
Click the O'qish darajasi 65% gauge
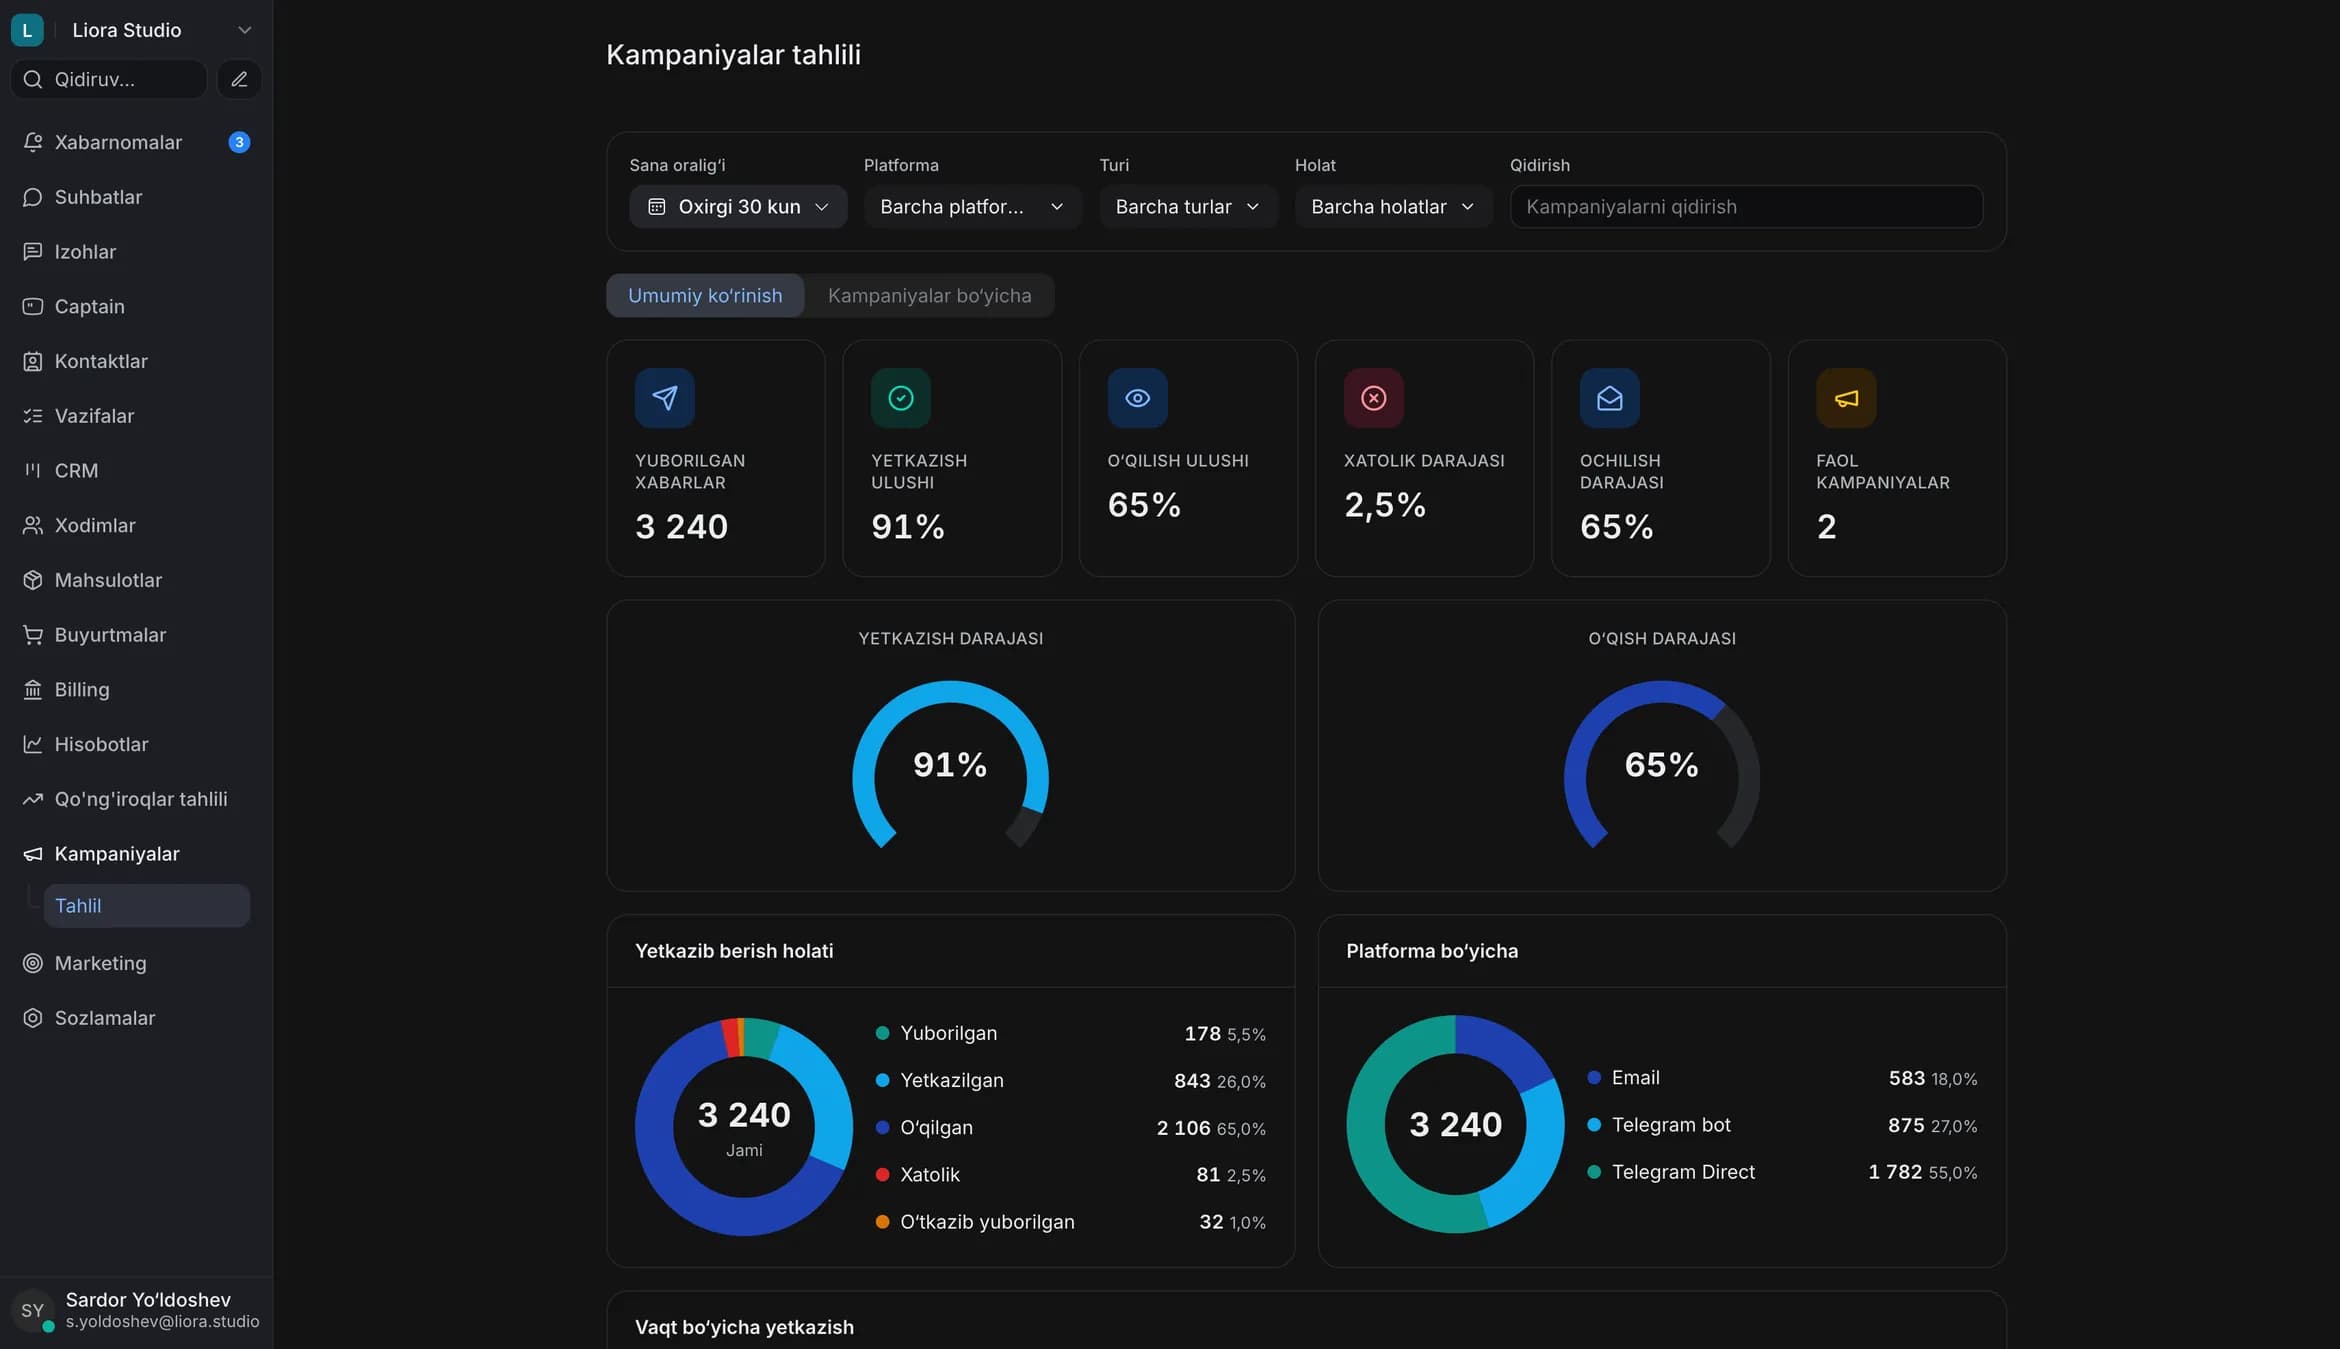[1662, 766]
